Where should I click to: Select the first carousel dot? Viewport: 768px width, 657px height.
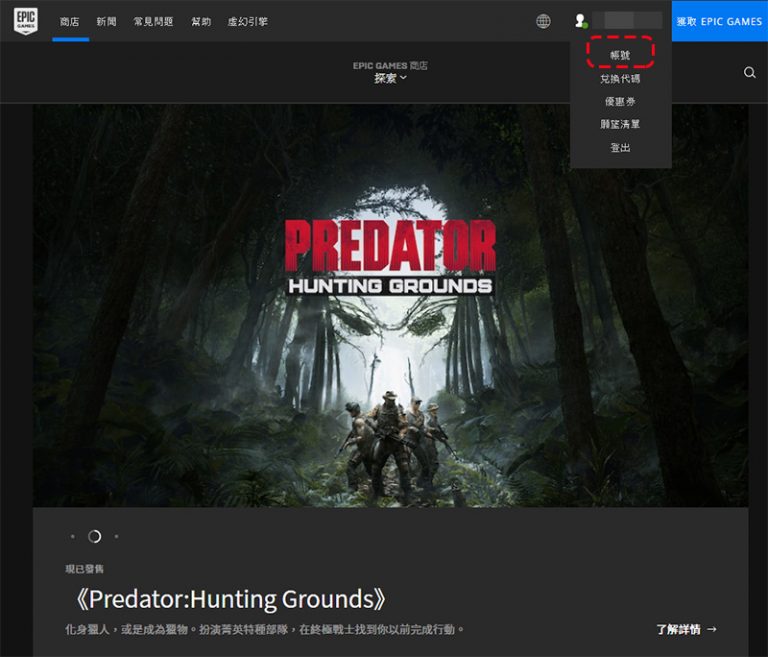[72, 536]
